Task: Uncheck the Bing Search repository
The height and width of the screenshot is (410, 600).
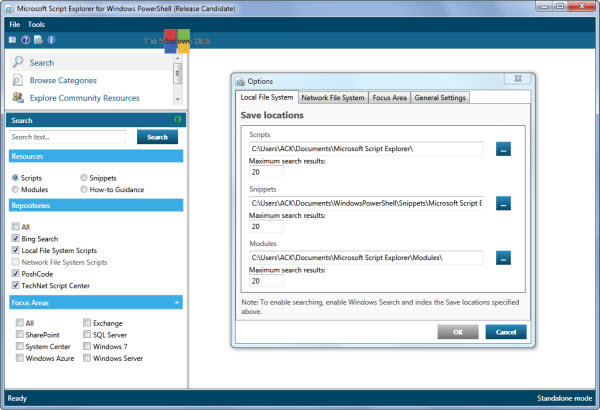Action: click(15, 238)
